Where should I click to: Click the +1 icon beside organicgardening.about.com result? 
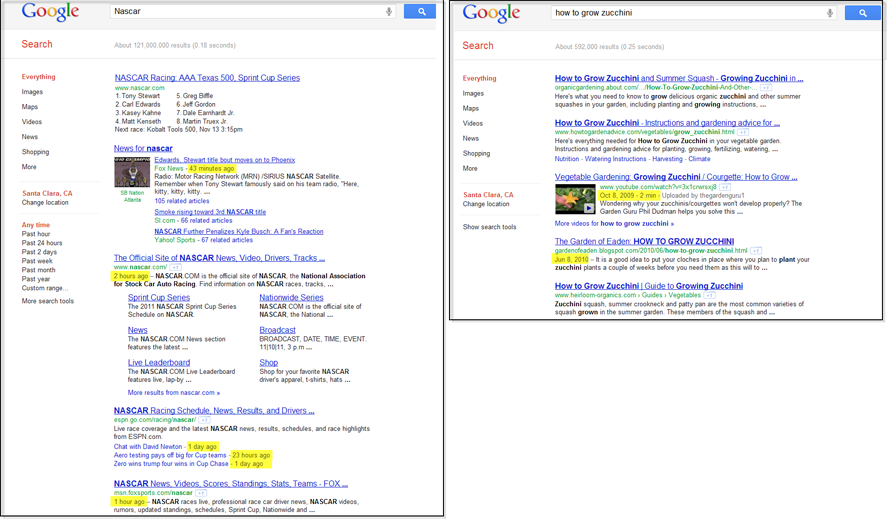pos(765,88)
